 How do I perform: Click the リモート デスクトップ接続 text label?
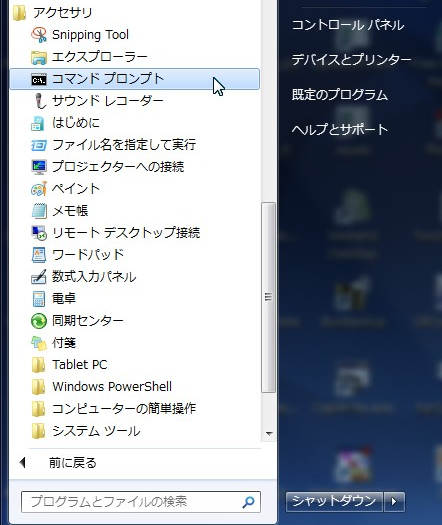126,233
